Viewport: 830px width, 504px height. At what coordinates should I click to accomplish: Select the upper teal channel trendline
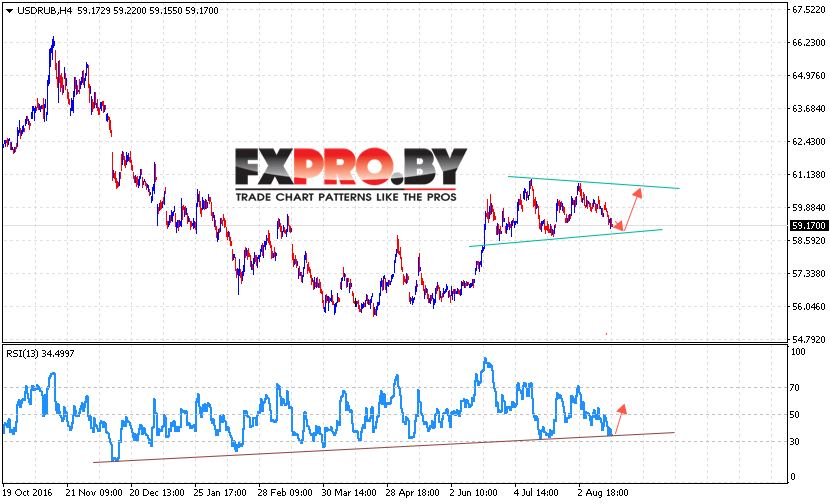tap(593, 182)
